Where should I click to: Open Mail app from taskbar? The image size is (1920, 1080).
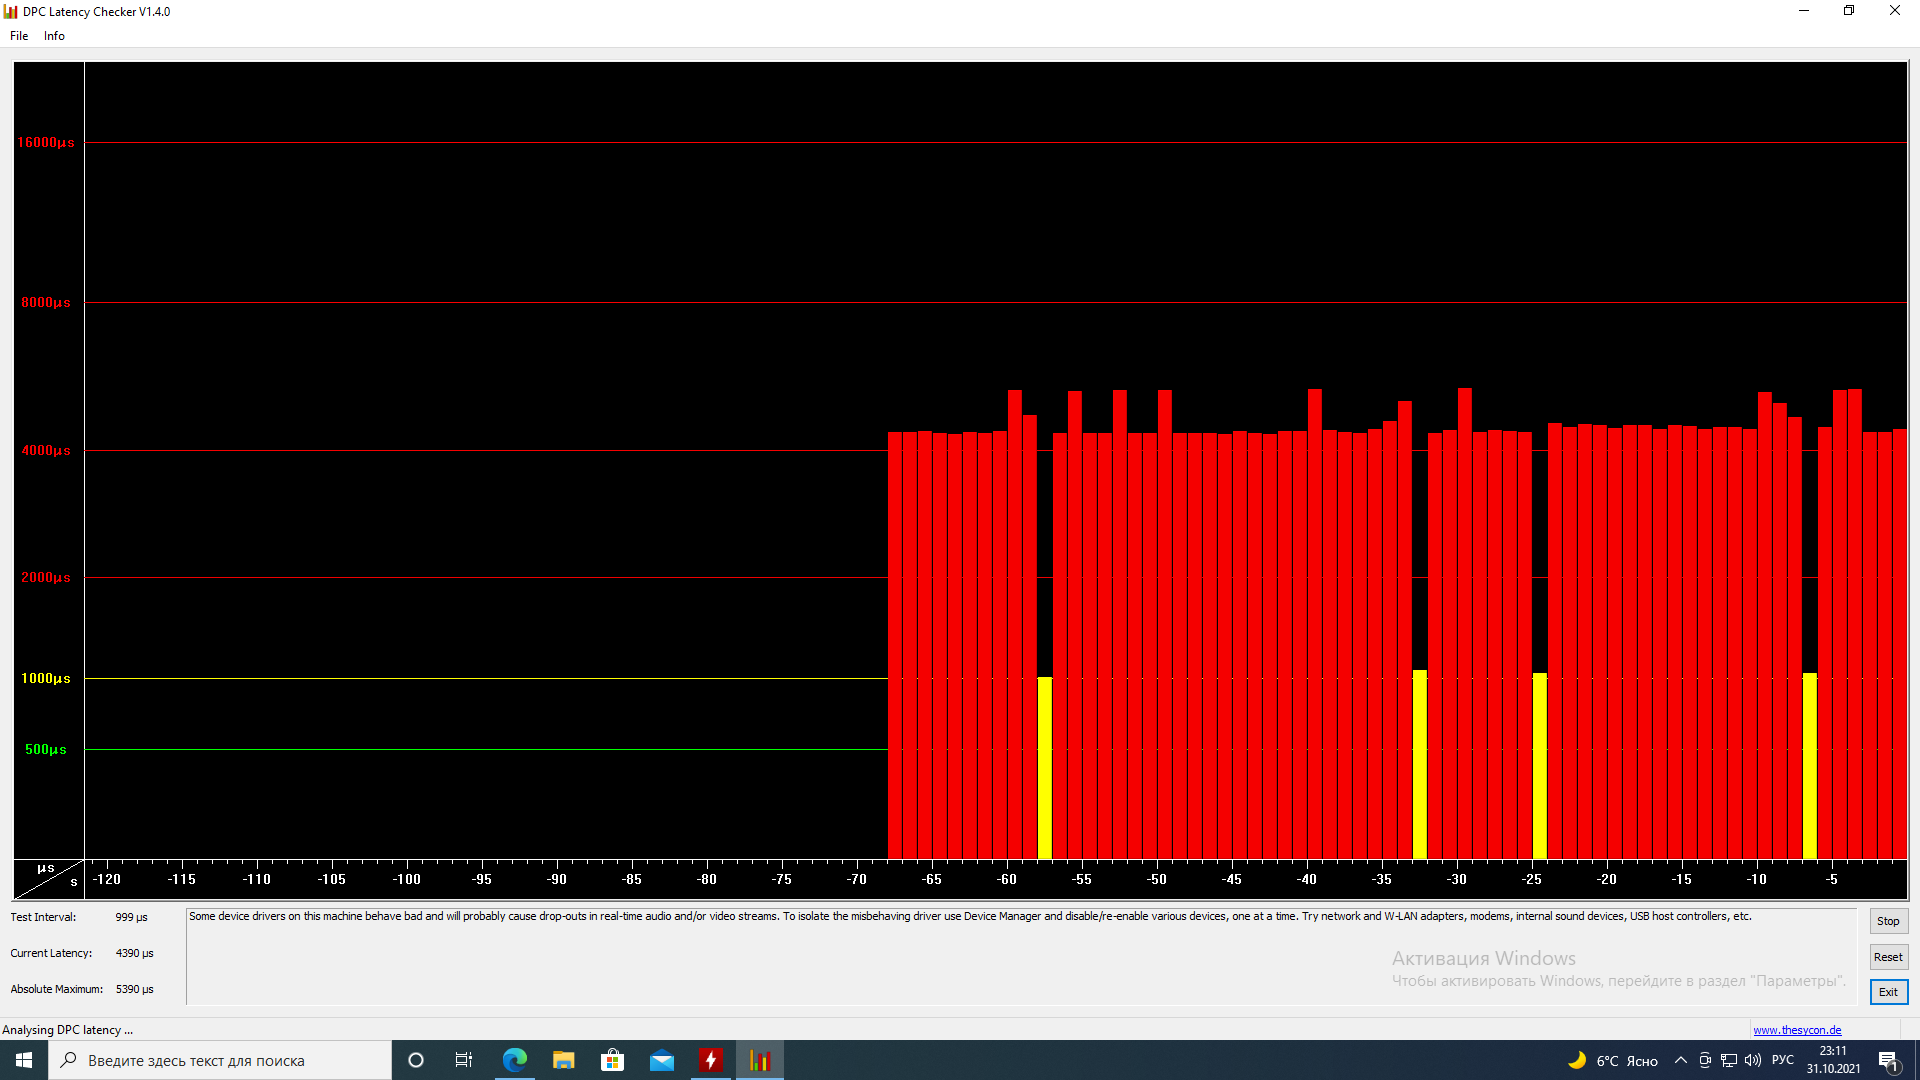pos(661,1060)
